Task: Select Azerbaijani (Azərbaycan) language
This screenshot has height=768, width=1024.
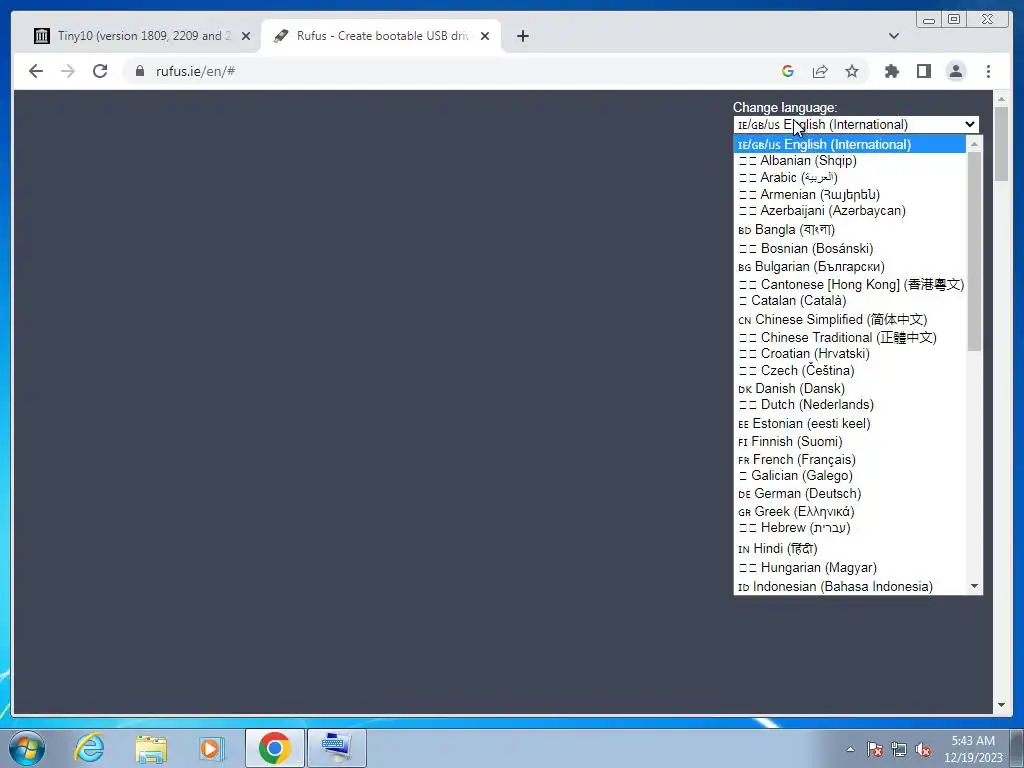Action: (x=849, y=211)
